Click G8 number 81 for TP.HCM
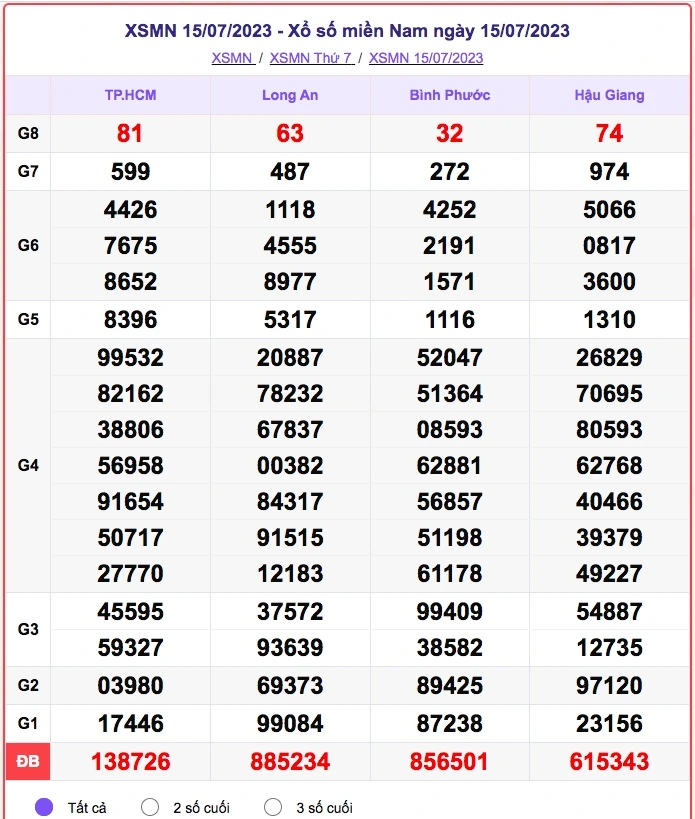 [130, 133]
